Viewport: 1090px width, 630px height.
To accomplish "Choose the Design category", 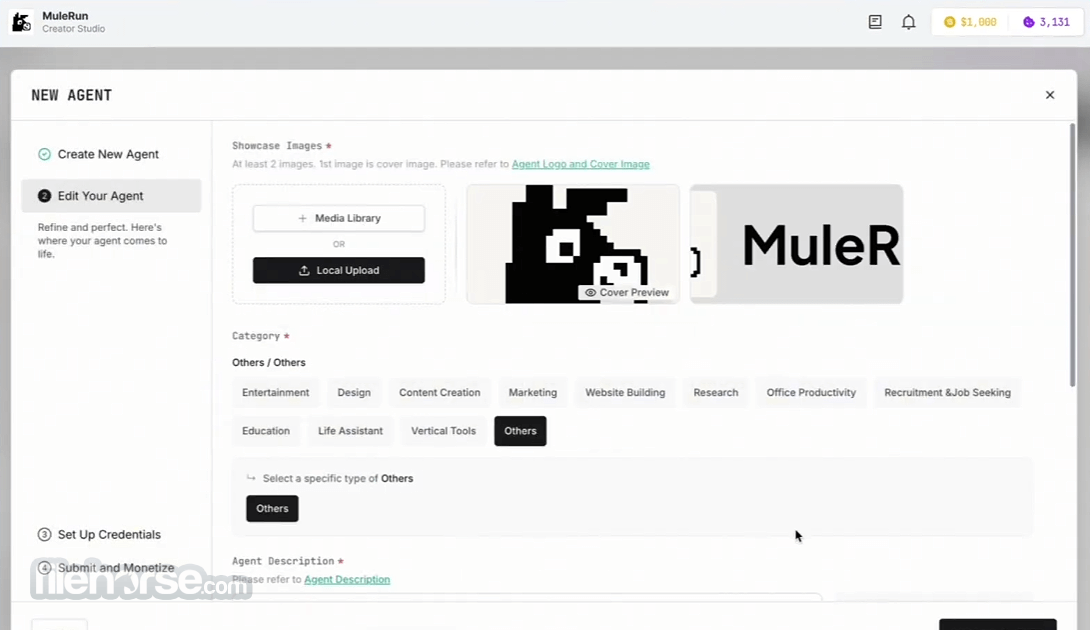I will coord(354,393).
